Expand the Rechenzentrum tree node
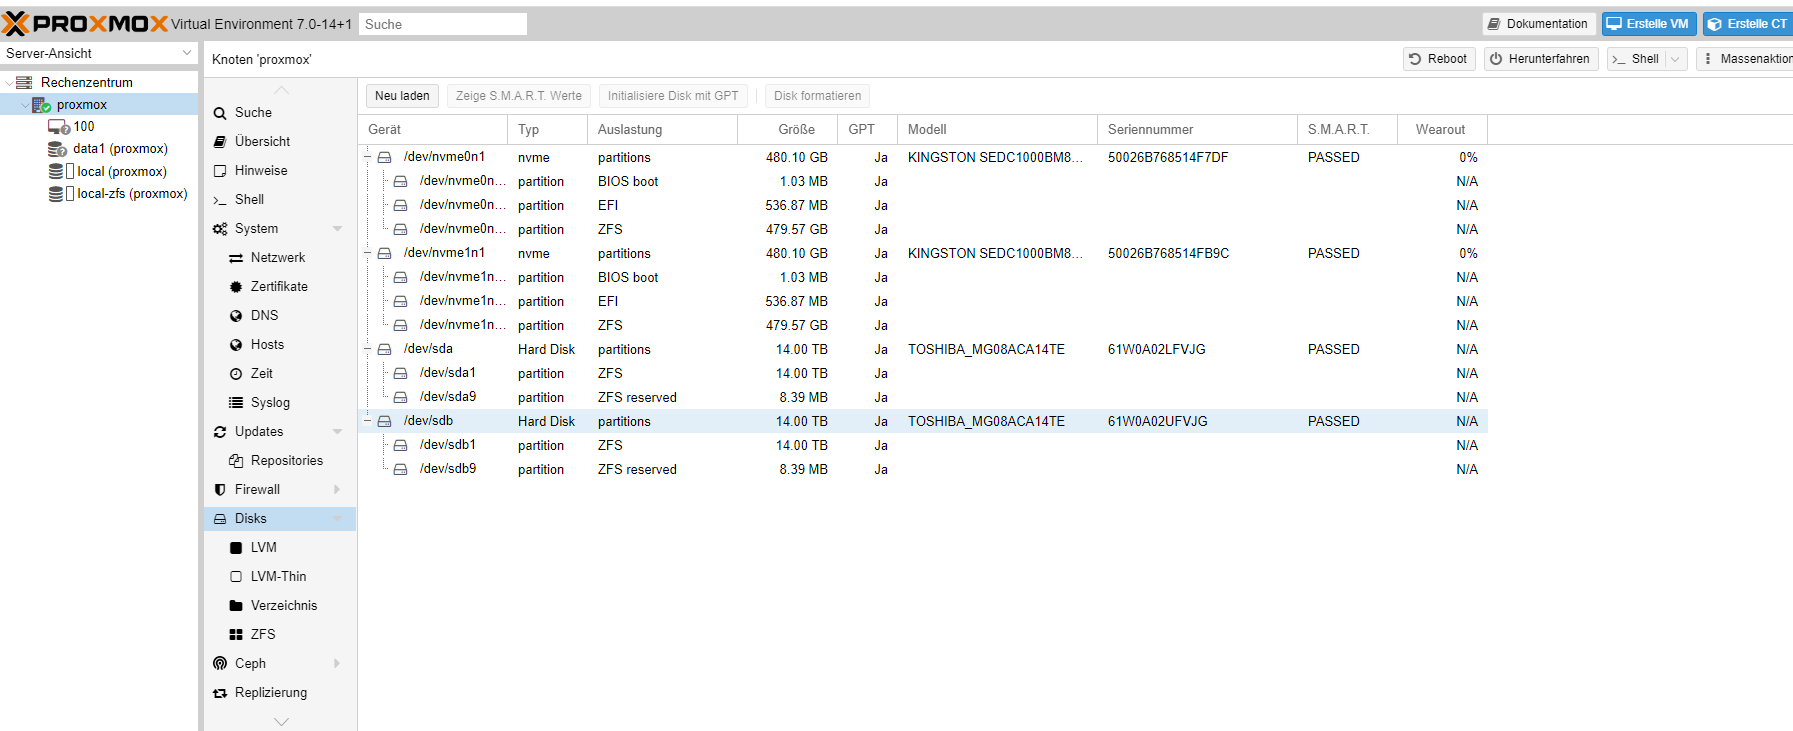Screen dimensions: 1793x731 [9, 83]
